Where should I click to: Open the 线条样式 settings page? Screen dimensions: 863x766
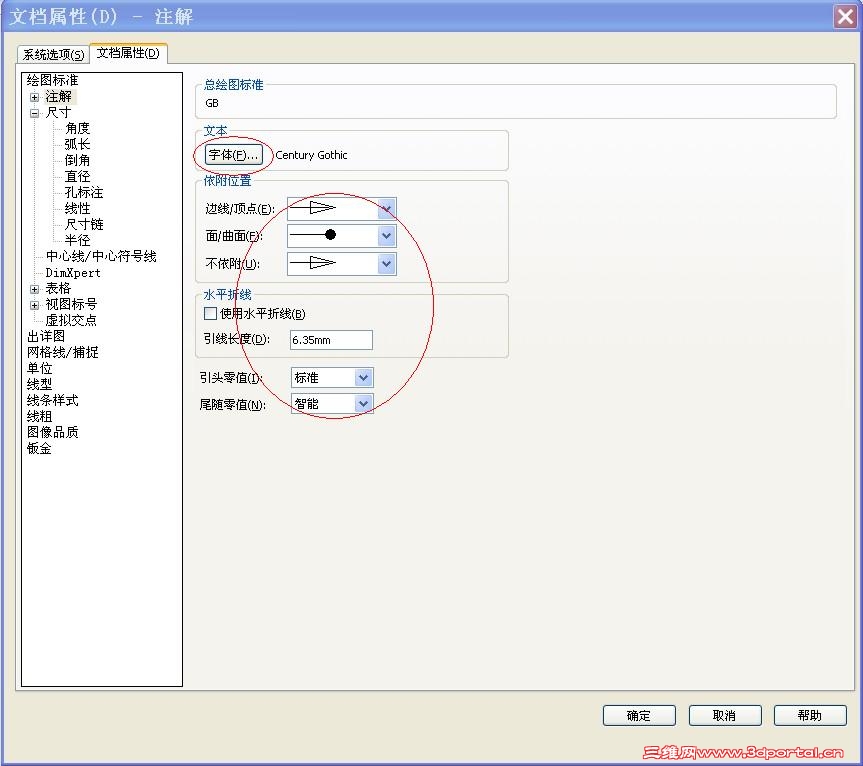[52, 400]
